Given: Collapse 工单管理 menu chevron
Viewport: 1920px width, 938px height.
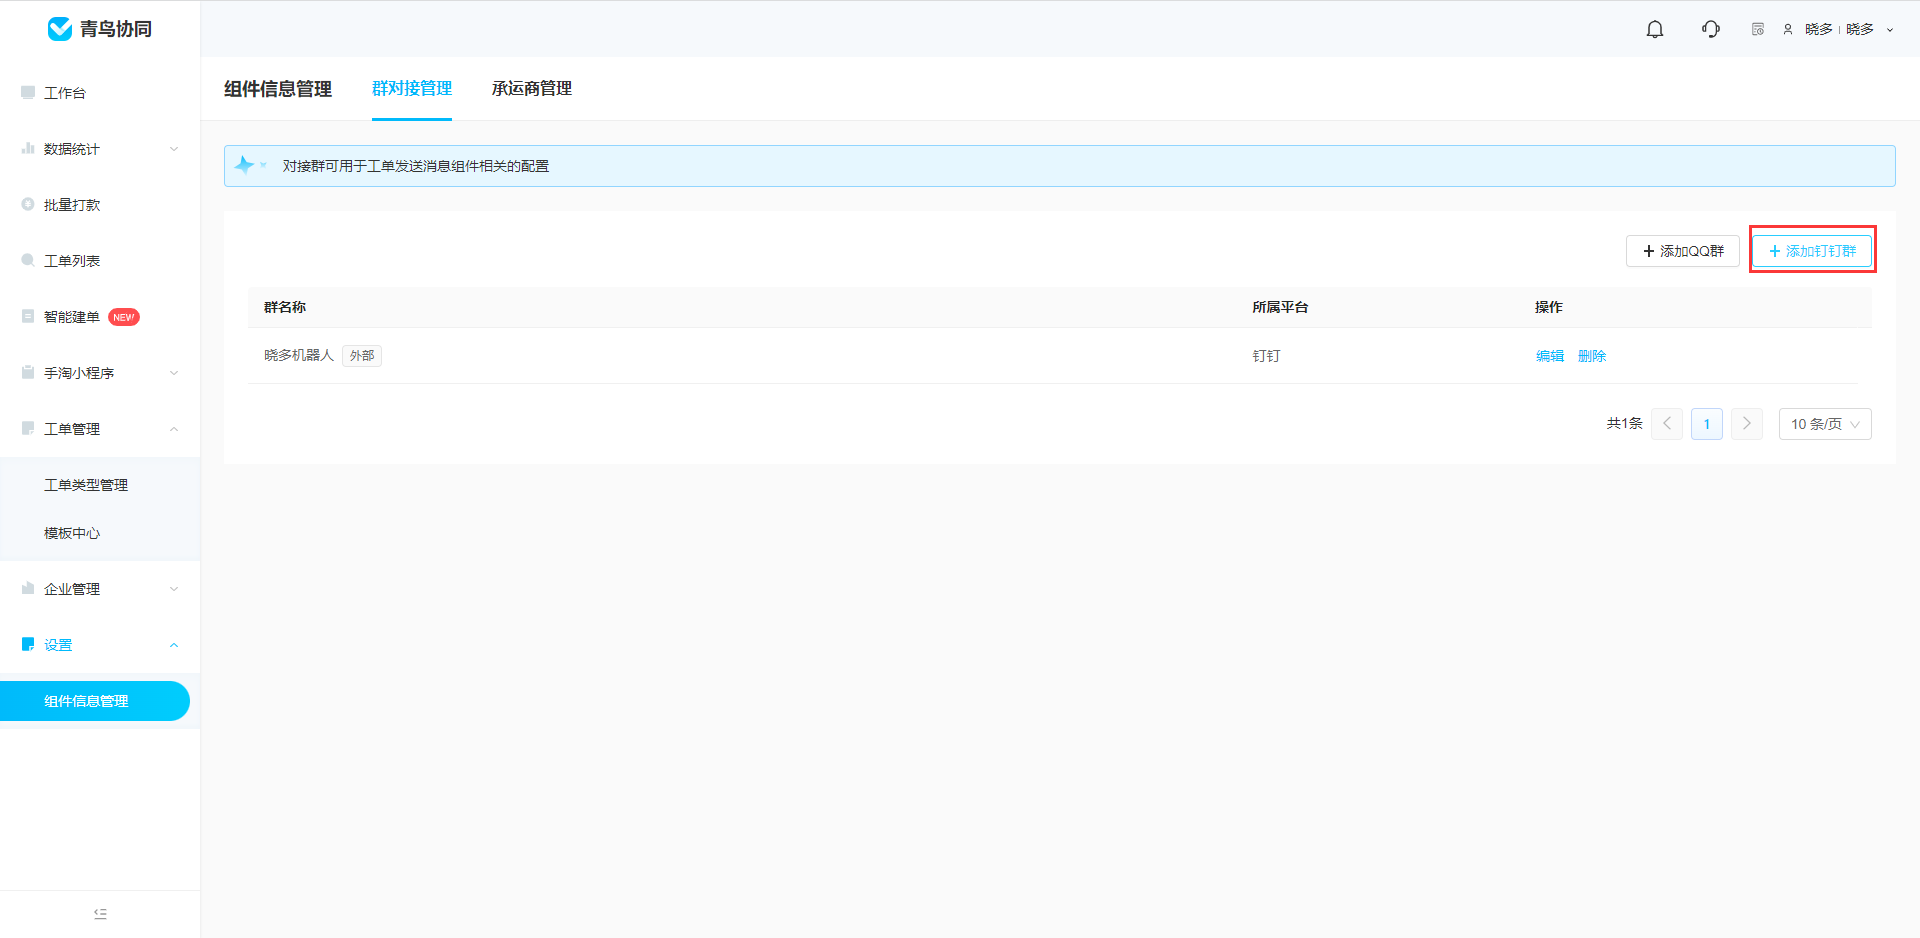Looking at the screenshot, I should click(174, 429).
